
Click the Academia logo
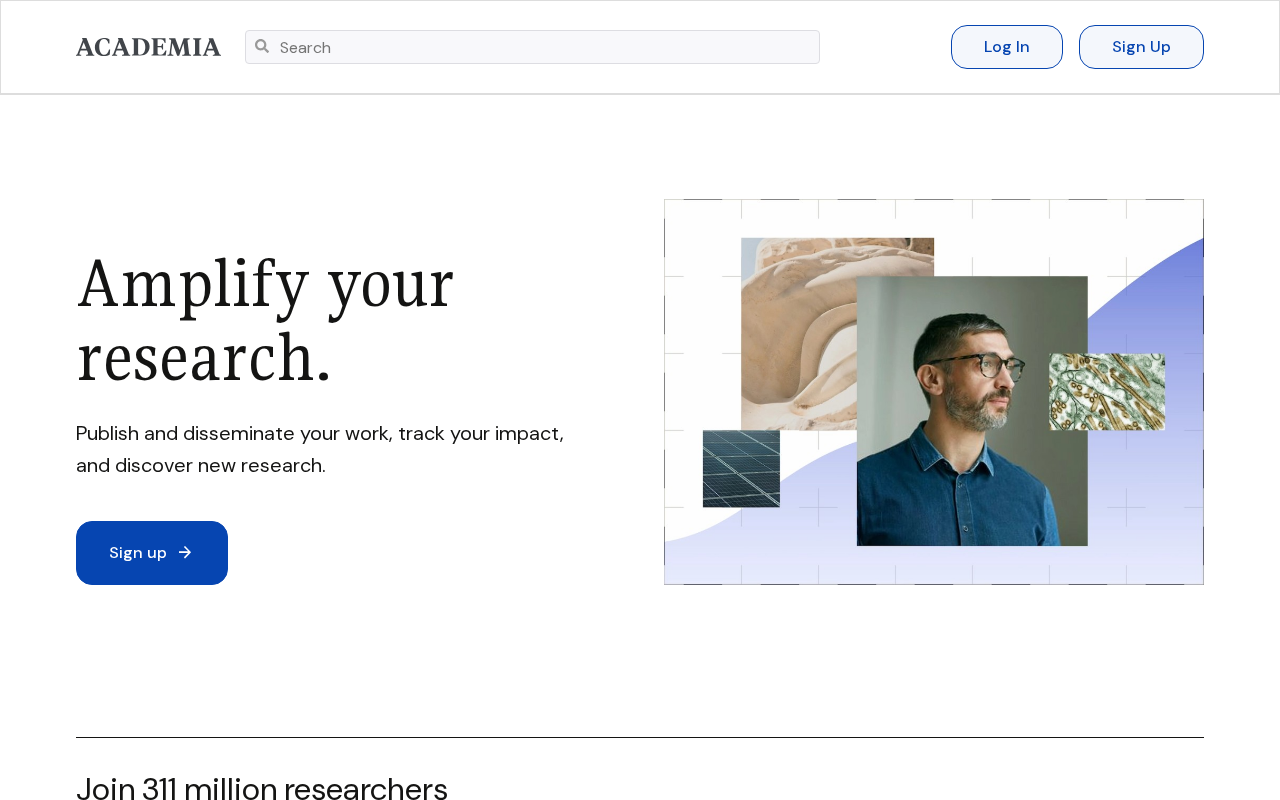coord(148,47)
